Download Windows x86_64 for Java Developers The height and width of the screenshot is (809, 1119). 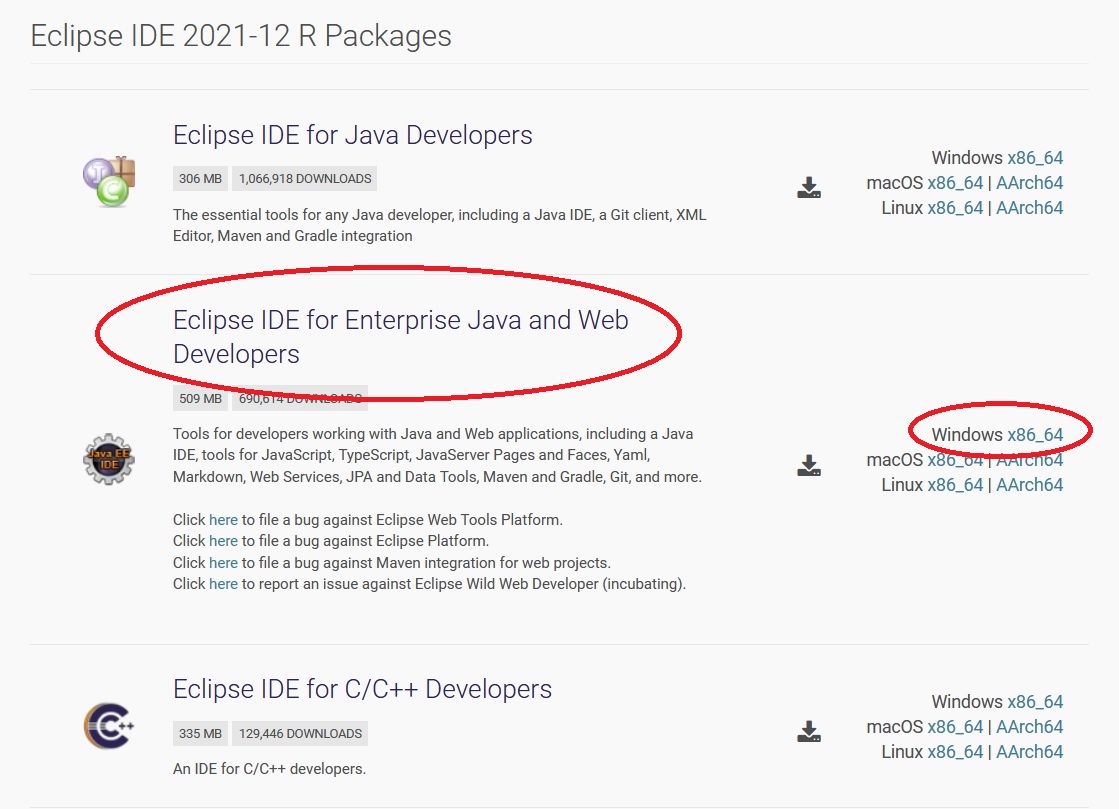pos(1035,158)
